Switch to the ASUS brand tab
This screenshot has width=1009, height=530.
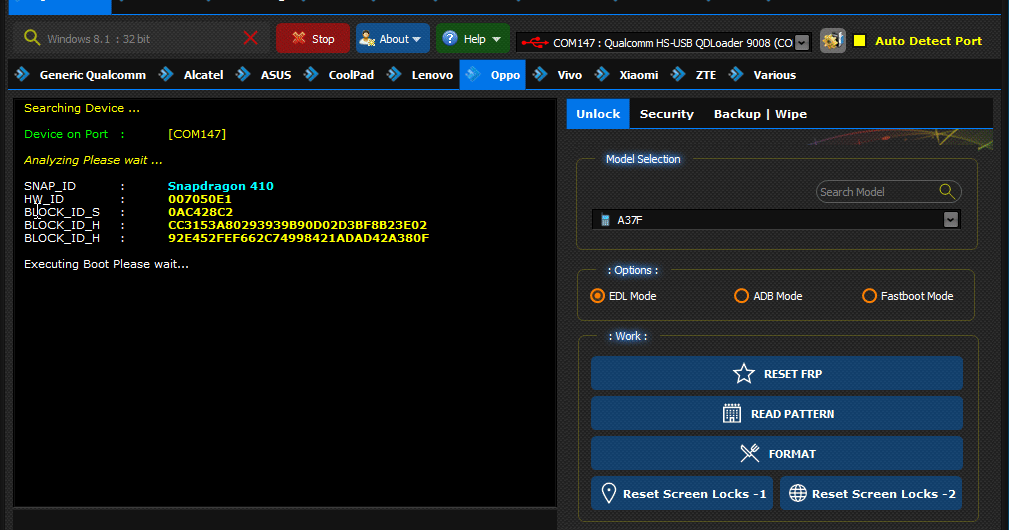click(x=275, y=75)
